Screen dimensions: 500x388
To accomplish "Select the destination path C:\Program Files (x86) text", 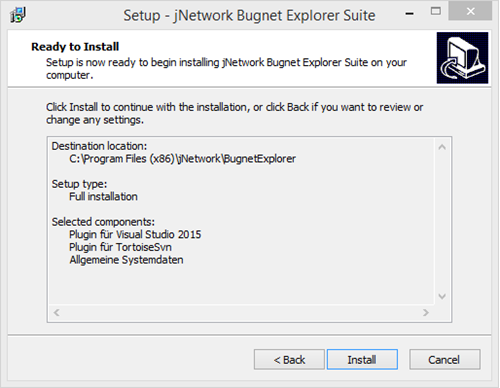I will (183, 159).
